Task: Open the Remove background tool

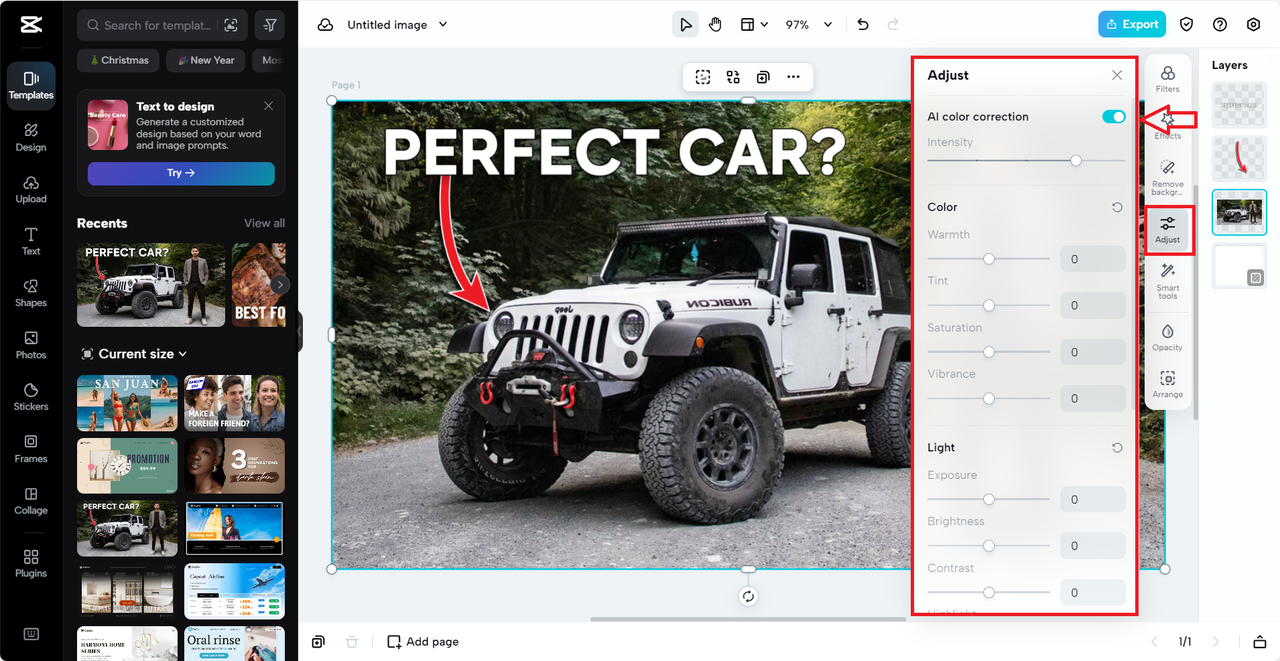Action: coord(1167,177)
